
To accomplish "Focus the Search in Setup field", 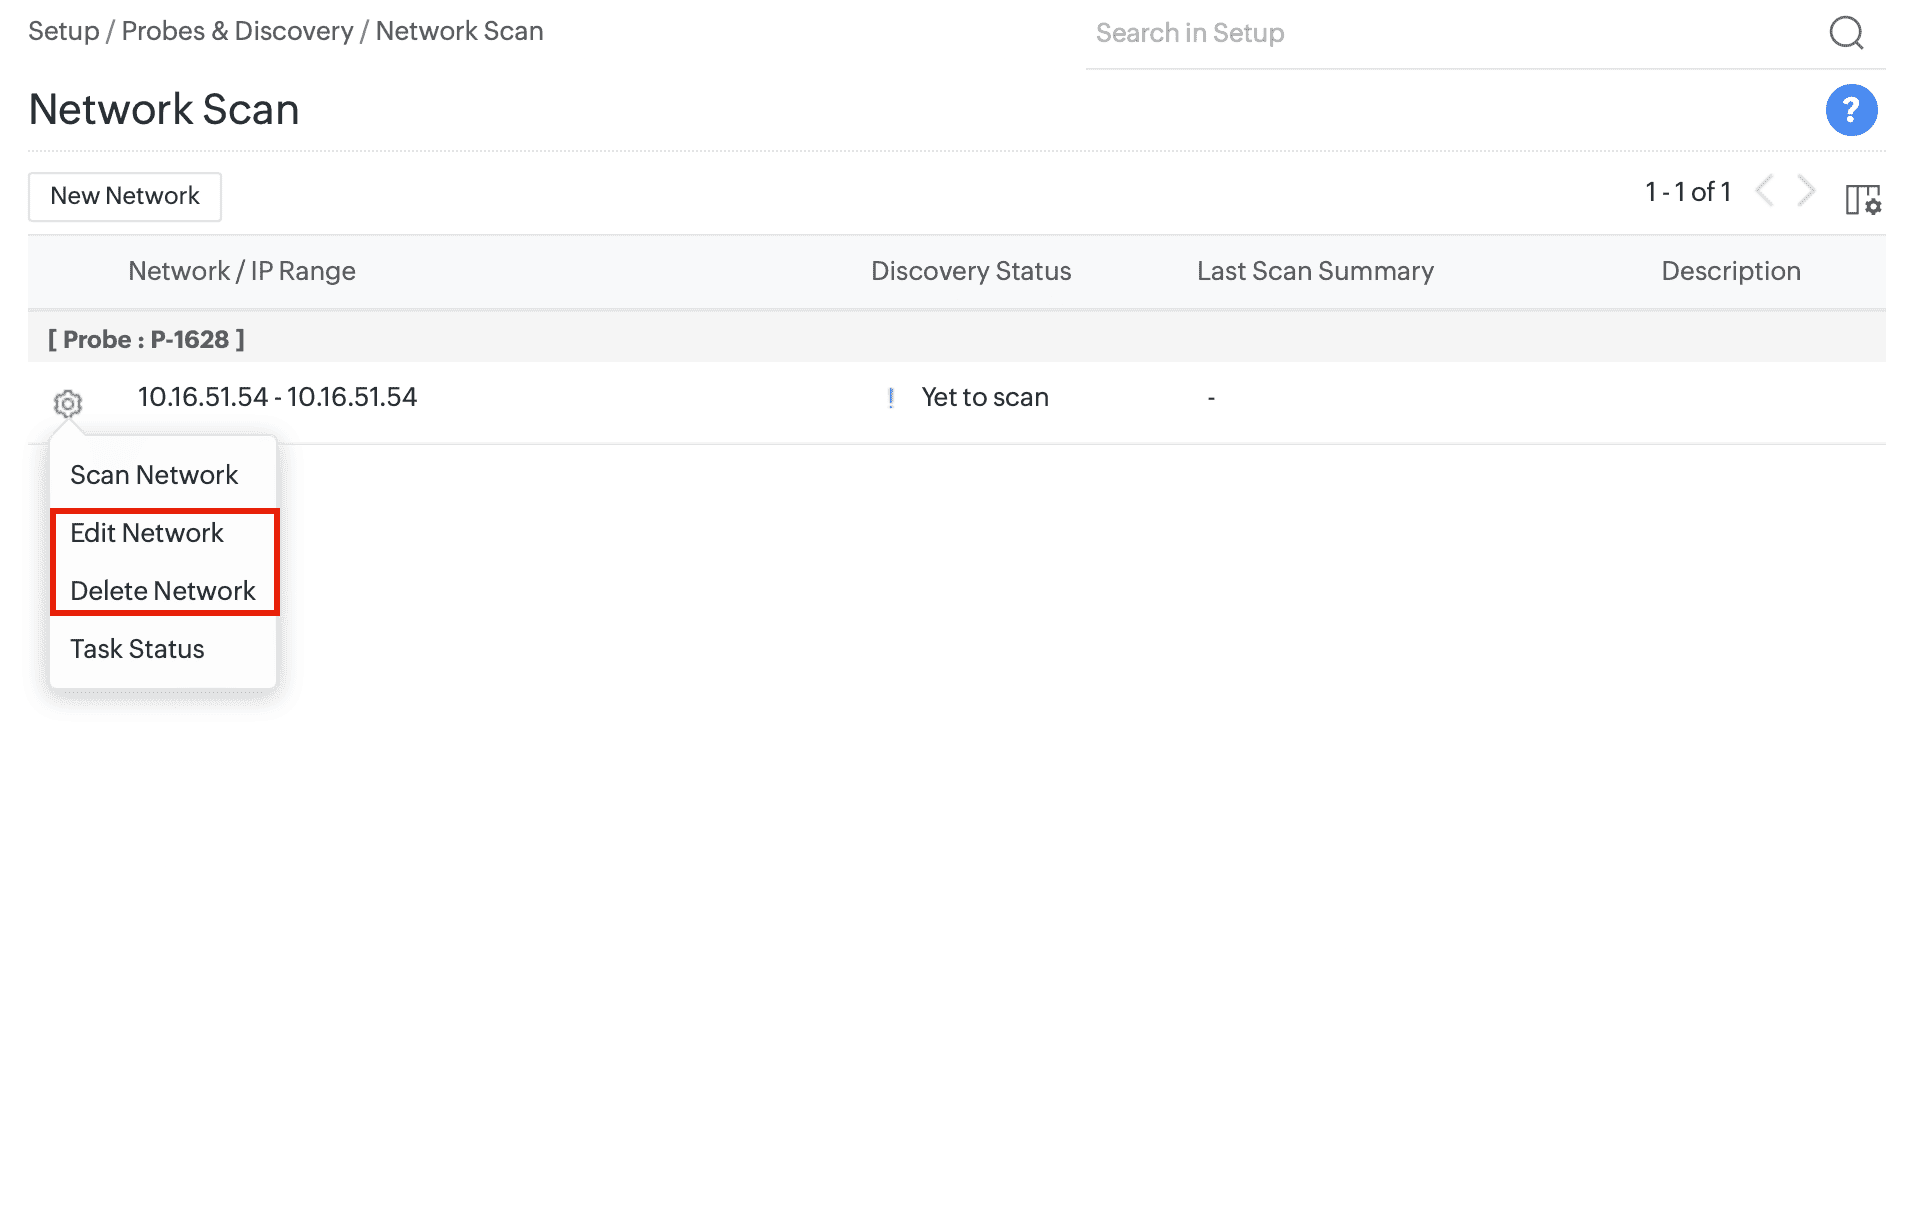I will 1450,33.
